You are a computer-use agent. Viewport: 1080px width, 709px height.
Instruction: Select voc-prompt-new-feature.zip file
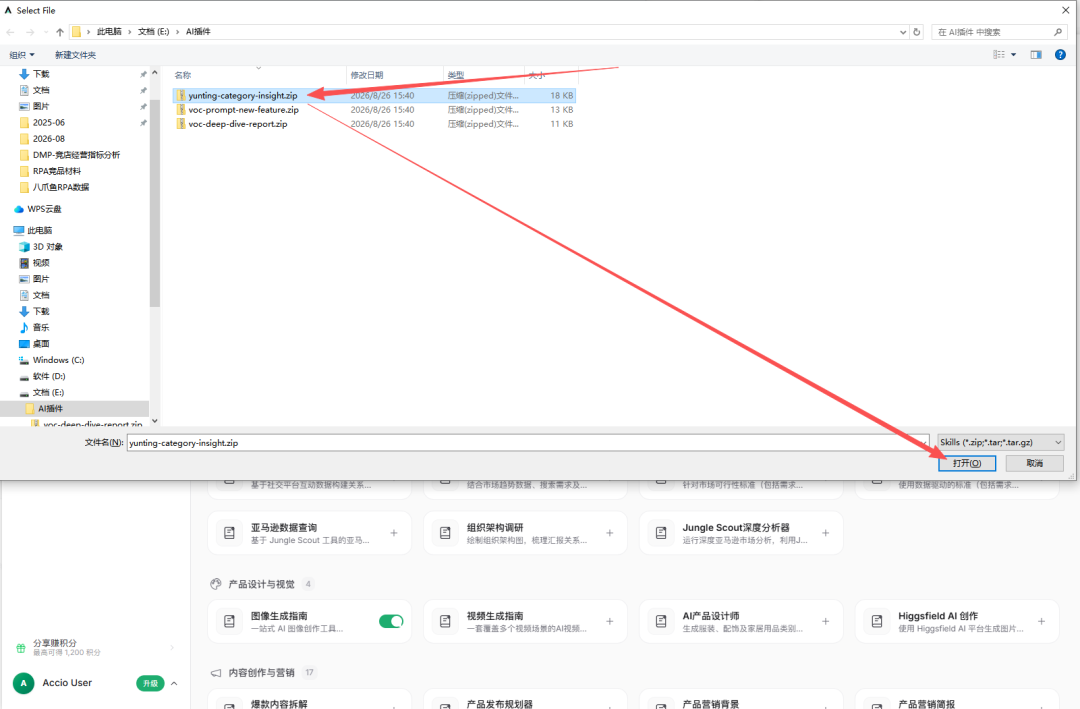point(244,110)
